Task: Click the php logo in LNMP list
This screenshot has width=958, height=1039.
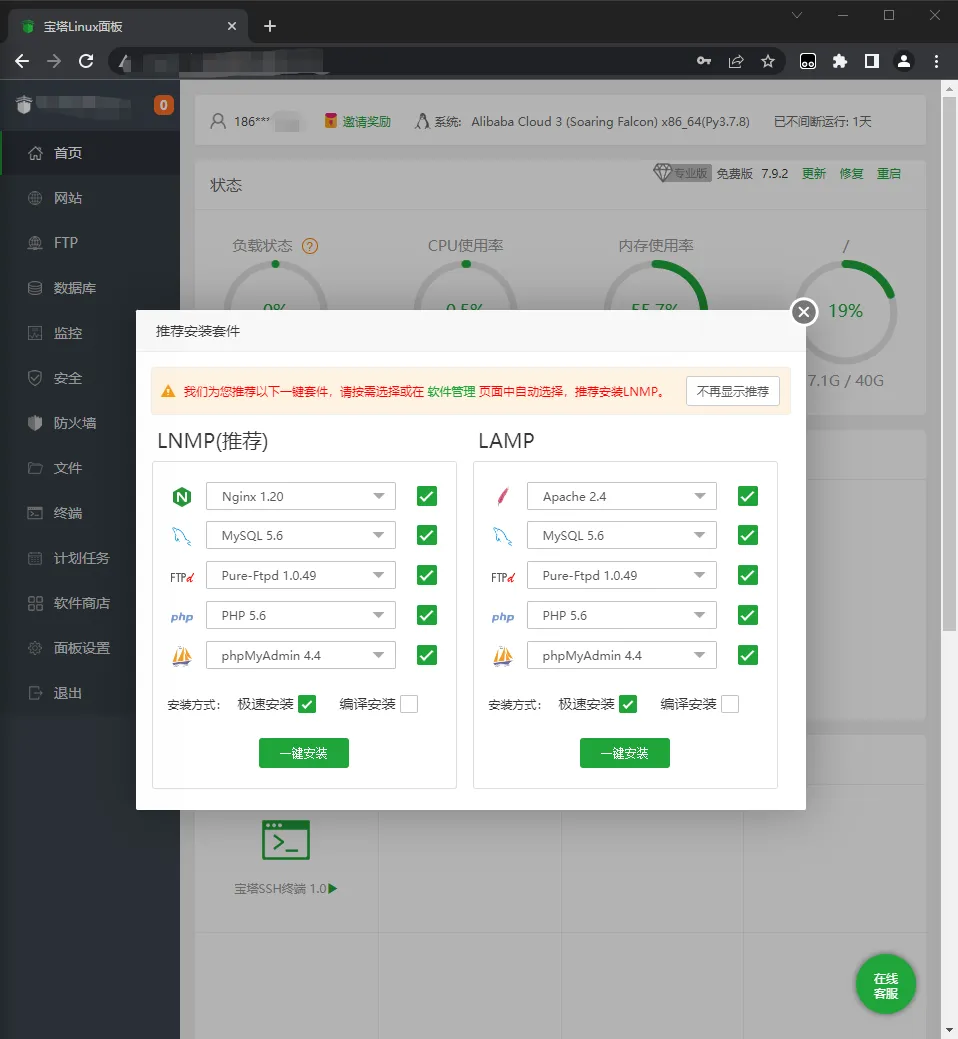Action: click(182, 617)
